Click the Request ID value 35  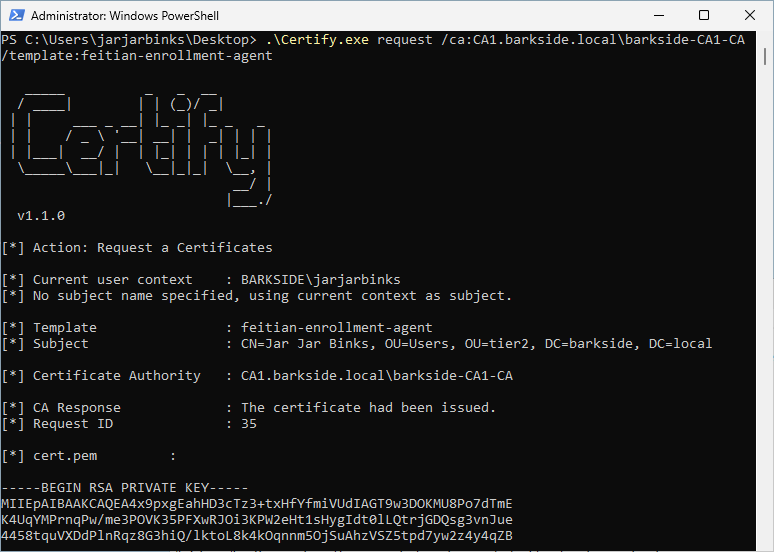pyautogui.click(x=249, y=423)
